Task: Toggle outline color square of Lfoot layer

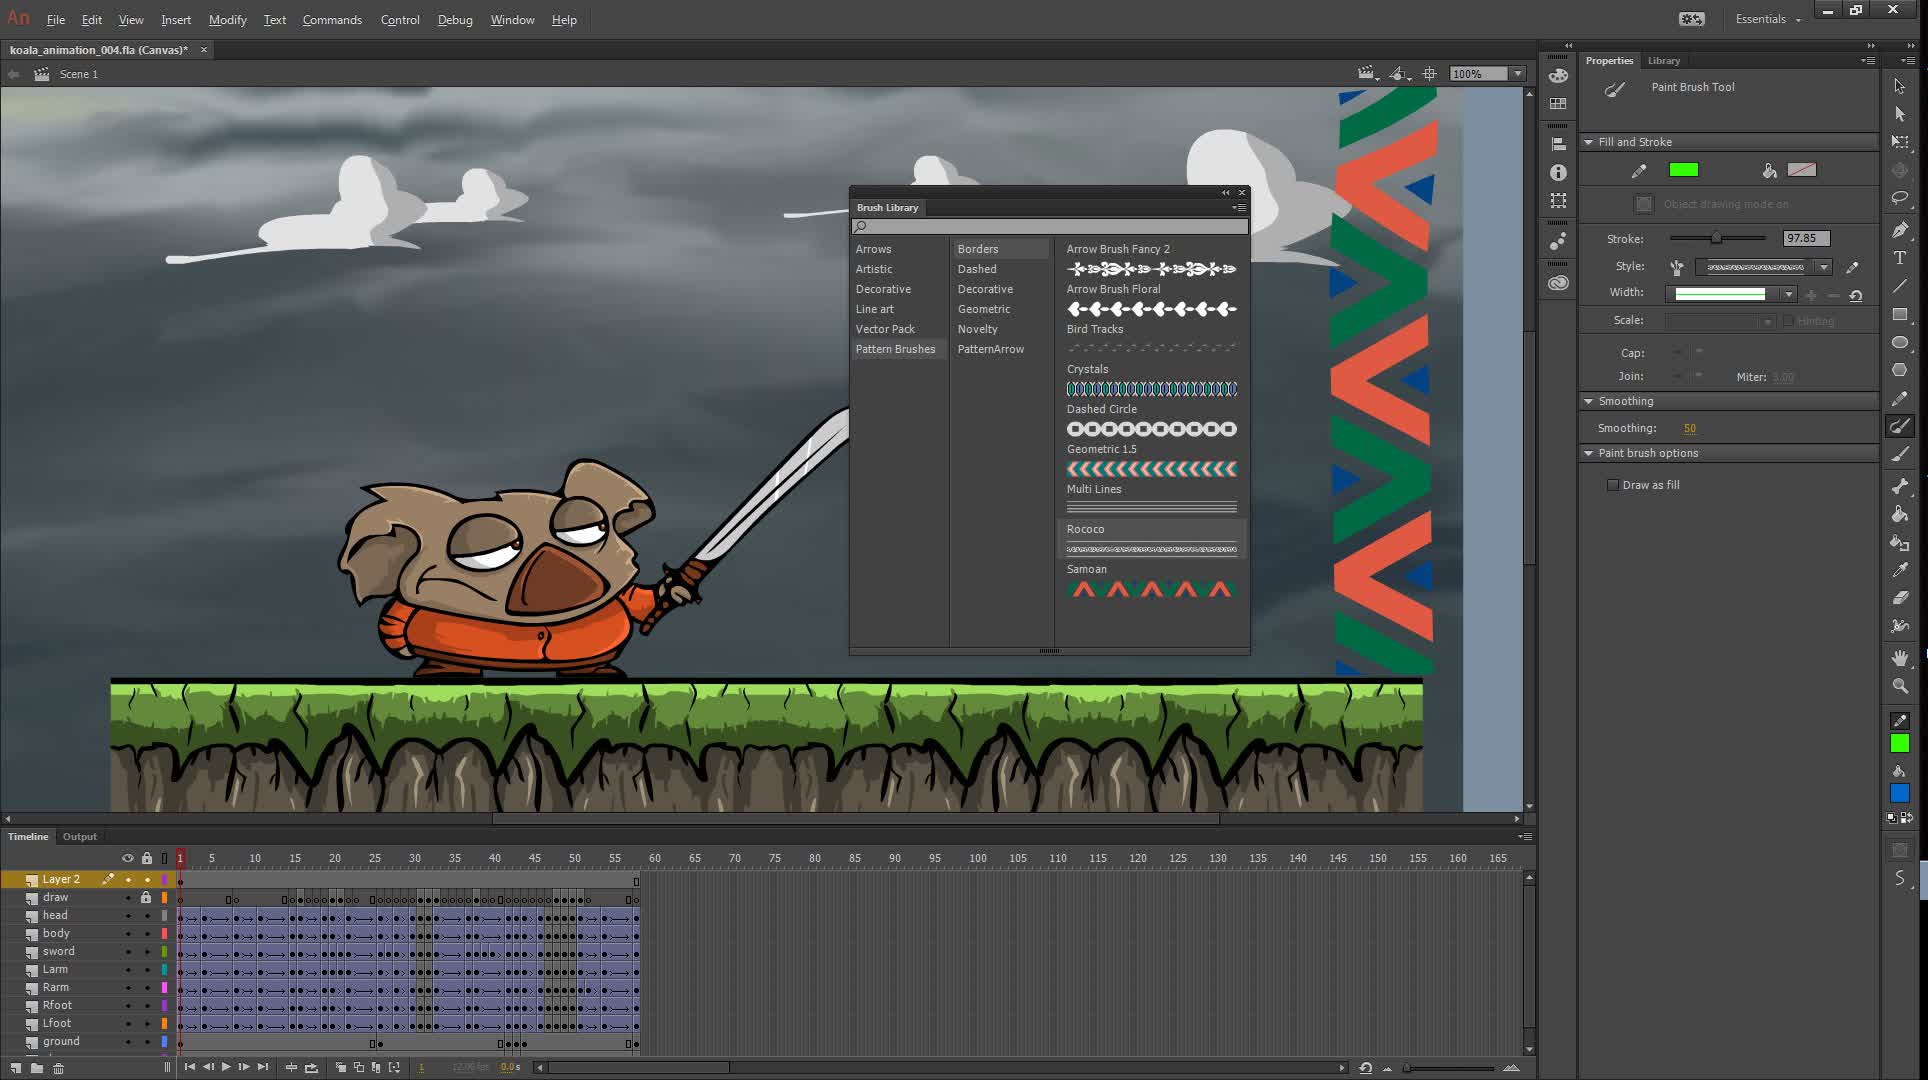Action: tap(164, 1023)
